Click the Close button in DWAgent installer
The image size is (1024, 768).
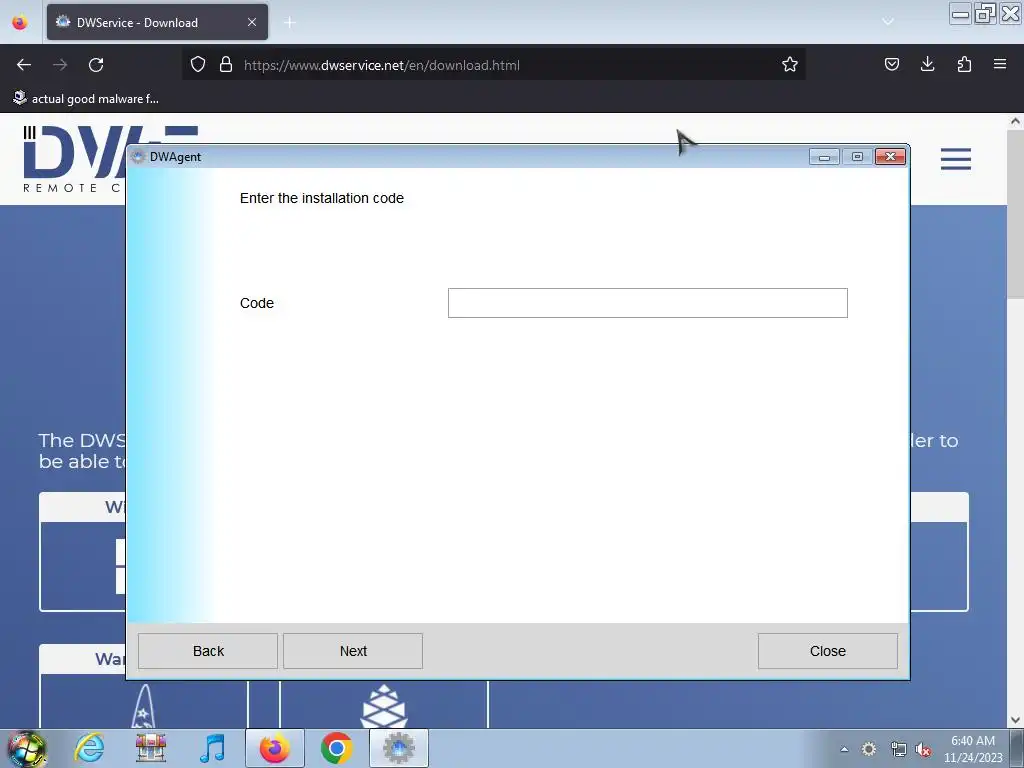[x=827, y=651]
